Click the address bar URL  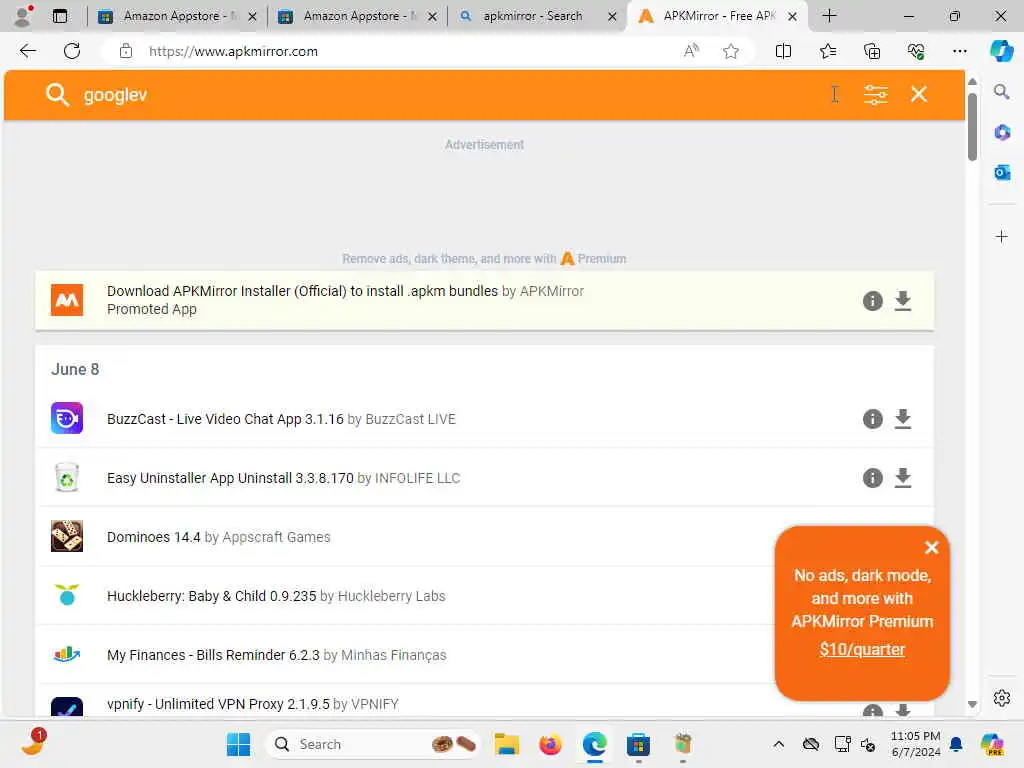point(233,52)
